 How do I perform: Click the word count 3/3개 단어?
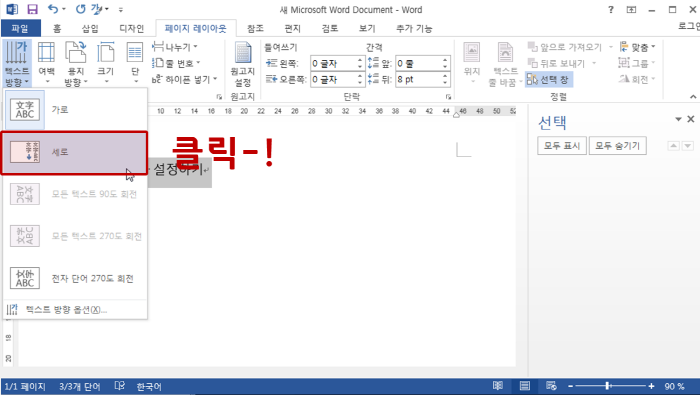80,387
